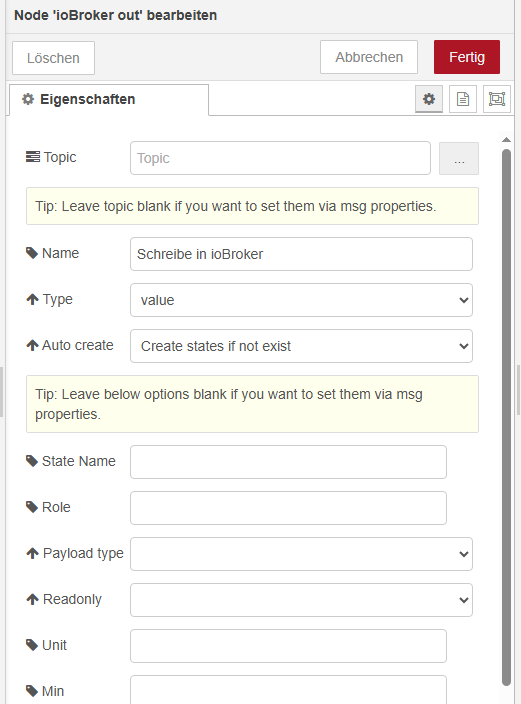Click the Role tag icon
The height and width of the screenshot is (704, 521).
click(x=32, y=507)
